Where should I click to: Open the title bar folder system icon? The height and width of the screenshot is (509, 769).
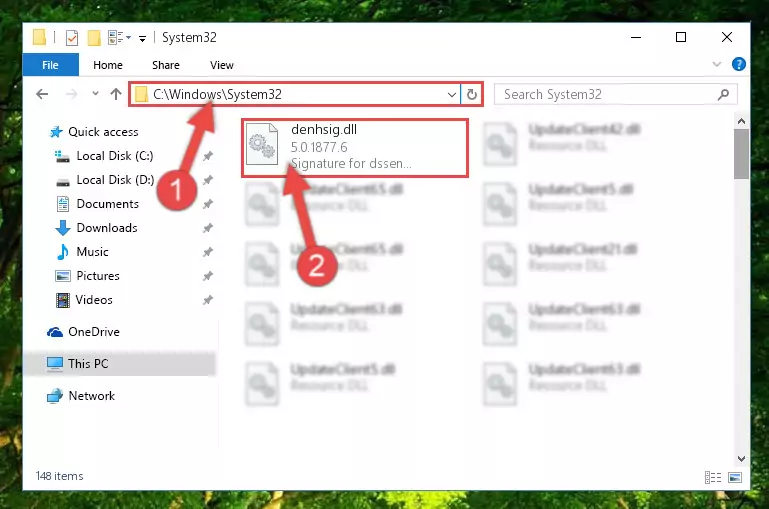click(x=39, y=37)
